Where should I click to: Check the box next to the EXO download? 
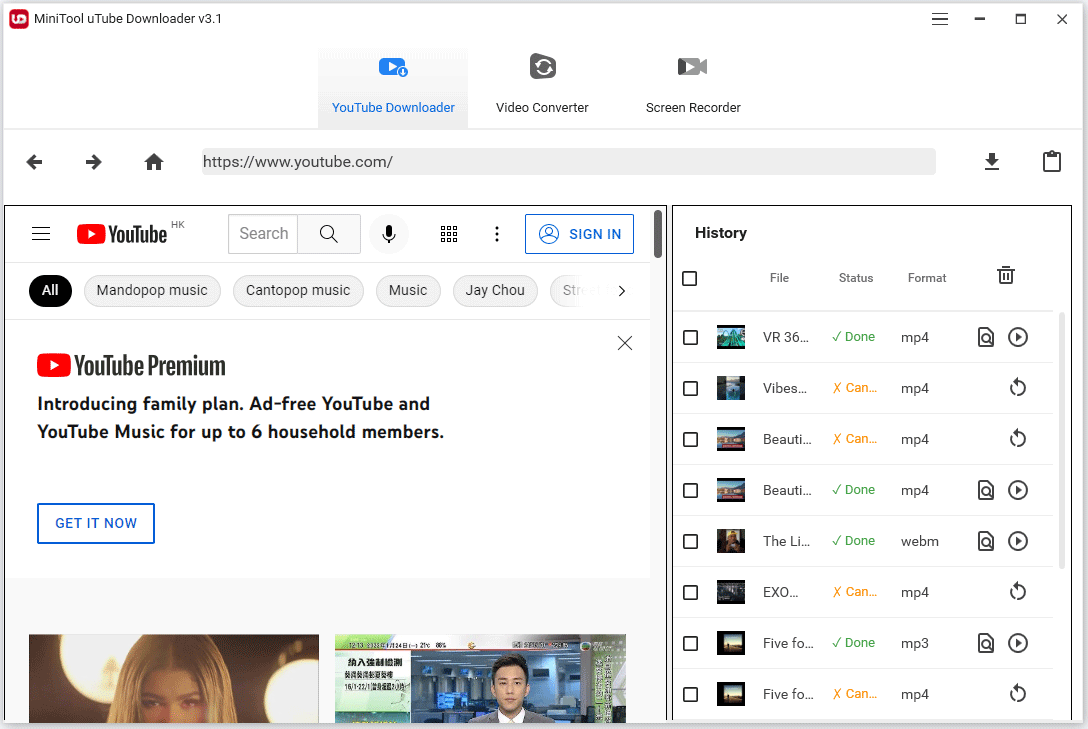coord(690,591)
